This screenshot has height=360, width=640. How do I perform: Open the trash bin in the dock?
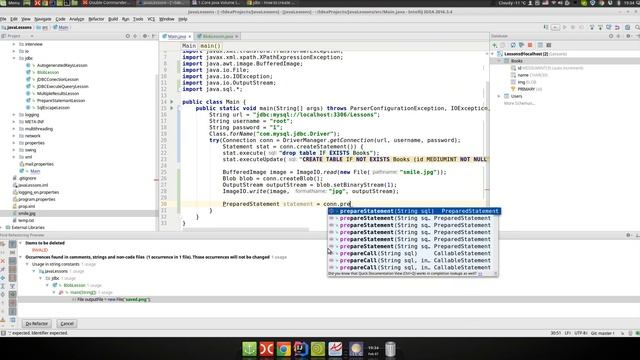click(390, 349)
